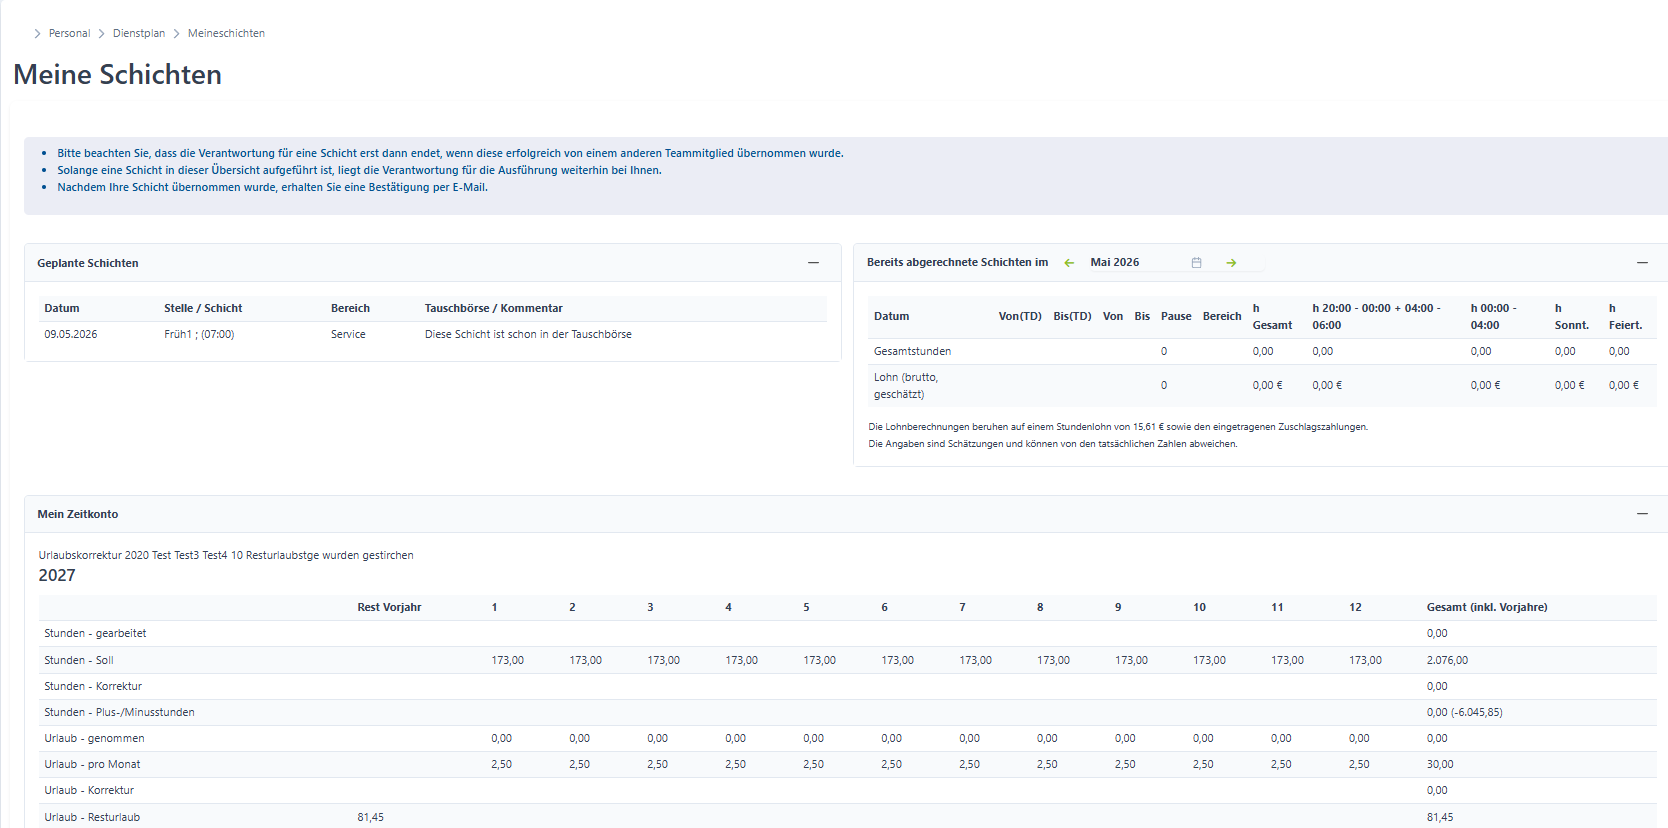Click the Pause column header
Viewport: 1668px width, 828px height.
(x=1176, y=317)
